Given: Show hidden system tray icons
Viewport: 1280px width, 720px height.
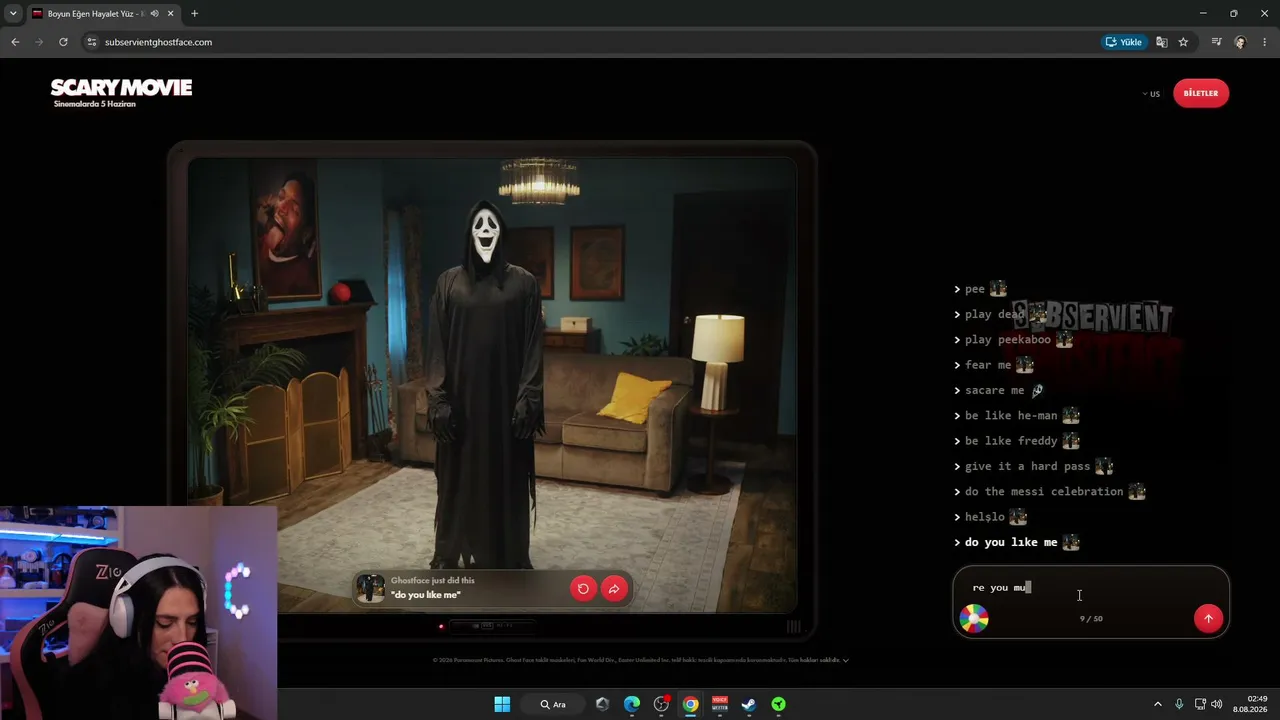Looking at the screenshot, I should tap(1158, 704).
